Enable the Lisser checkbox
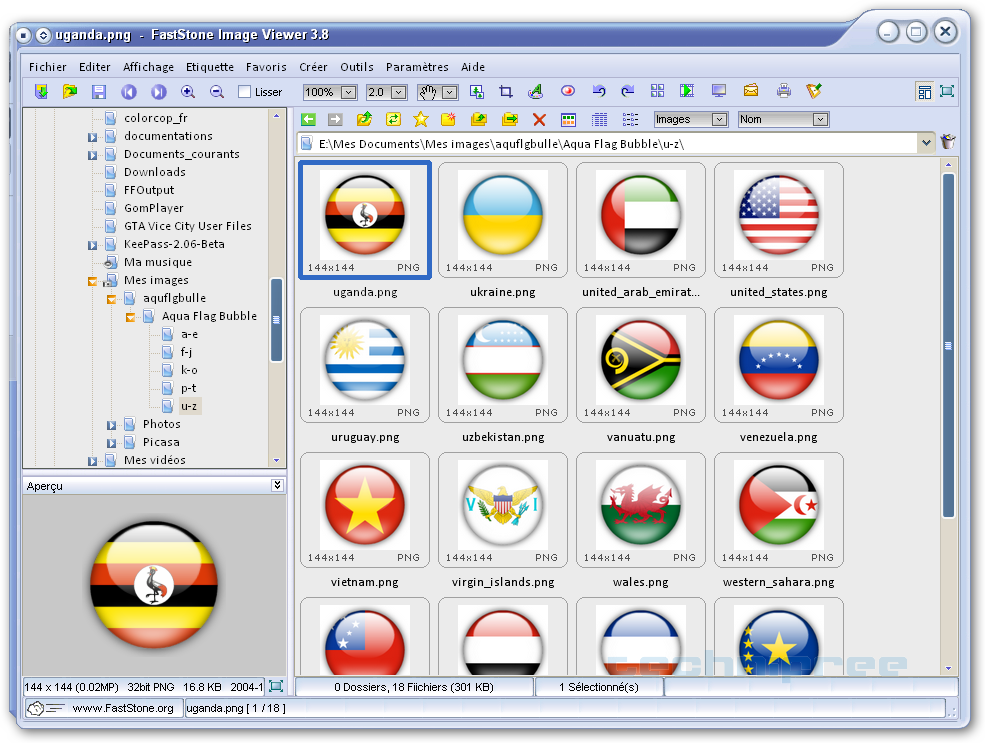This screenshot has width=985, height=743. 245,93
